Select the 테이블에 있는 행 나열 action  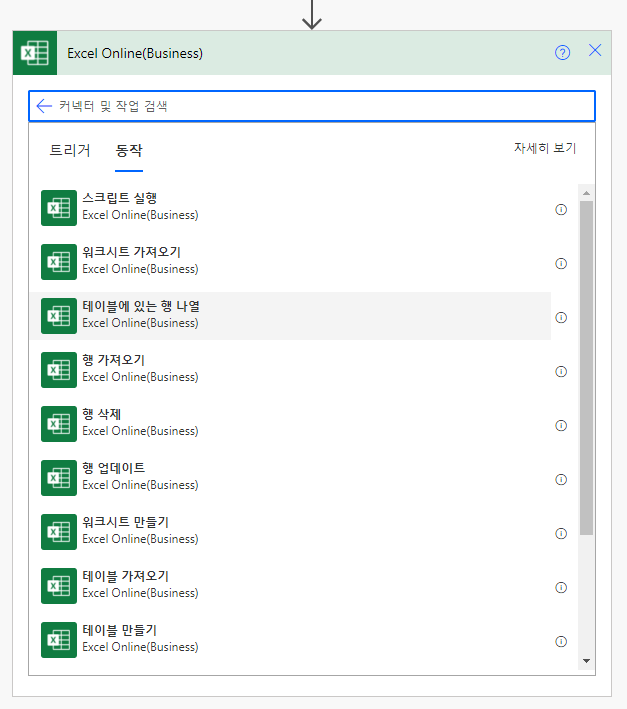[x=290, y=316]
